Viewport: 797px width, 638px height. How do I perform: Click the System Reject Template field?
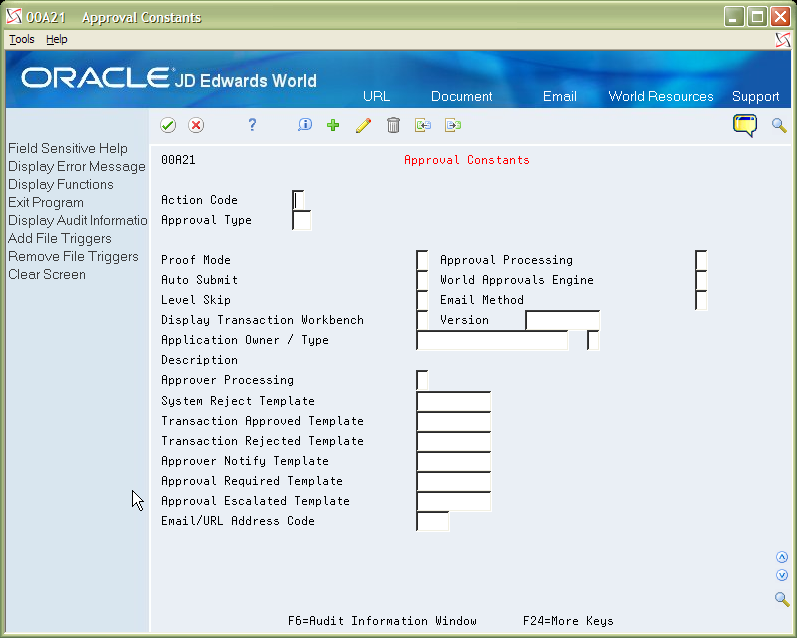(x=454, y=401)
